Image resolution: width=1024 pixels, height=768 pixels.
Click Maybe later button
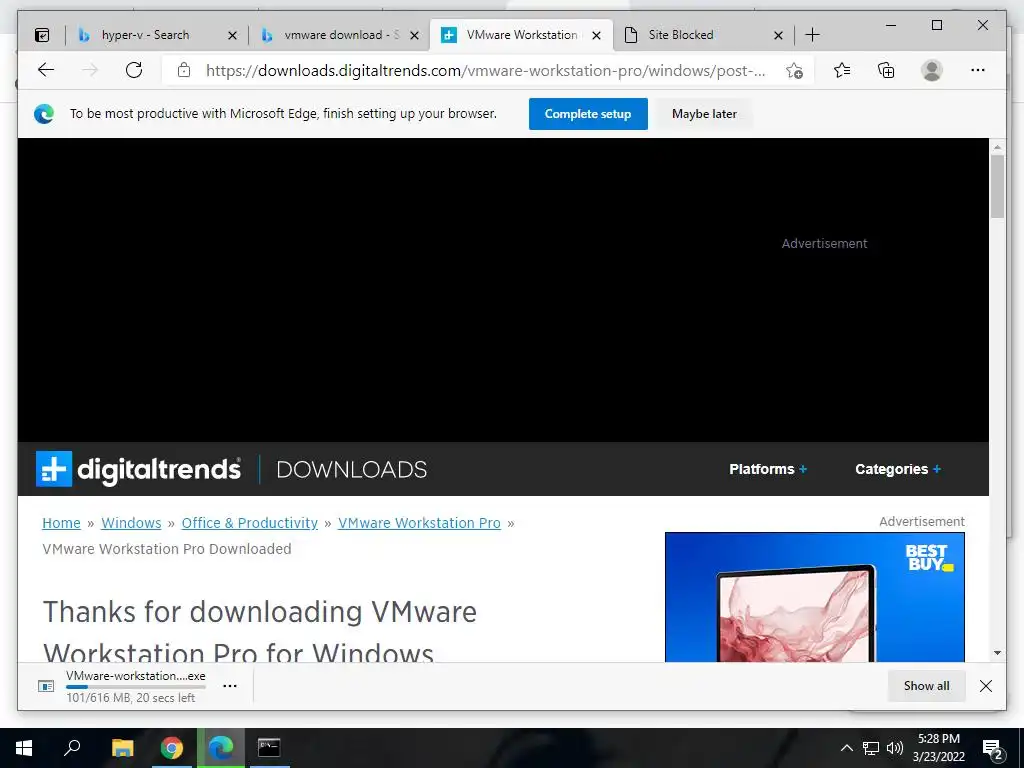pyautogui.click(x=704, y=114)
